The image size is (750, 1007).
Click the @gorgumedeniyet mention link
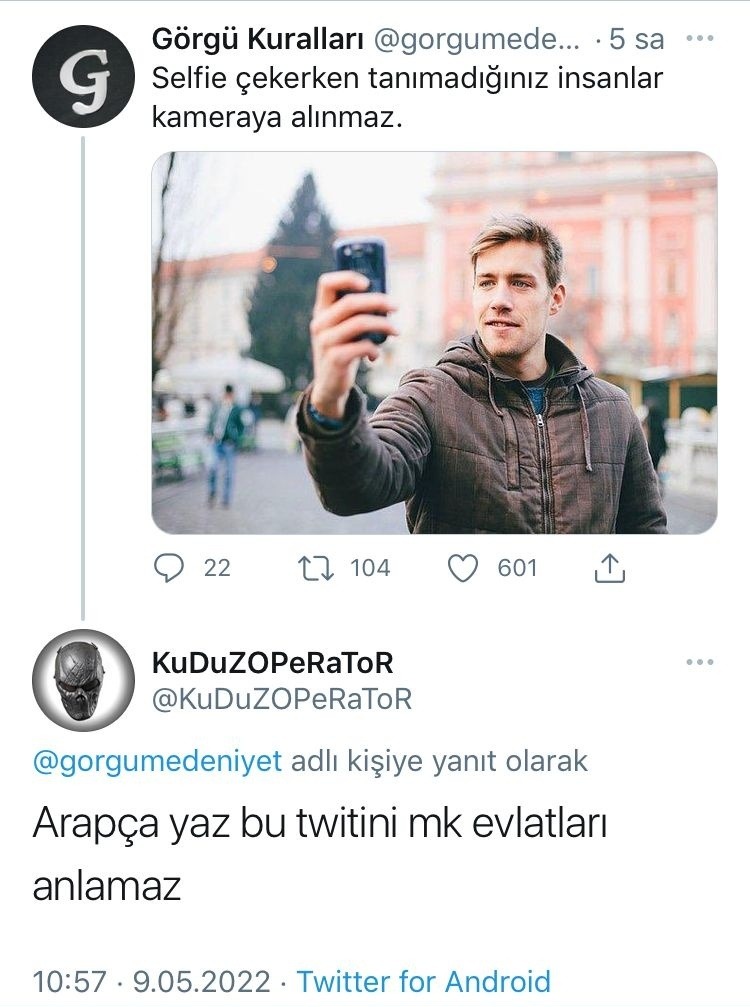tap(157, 761)
